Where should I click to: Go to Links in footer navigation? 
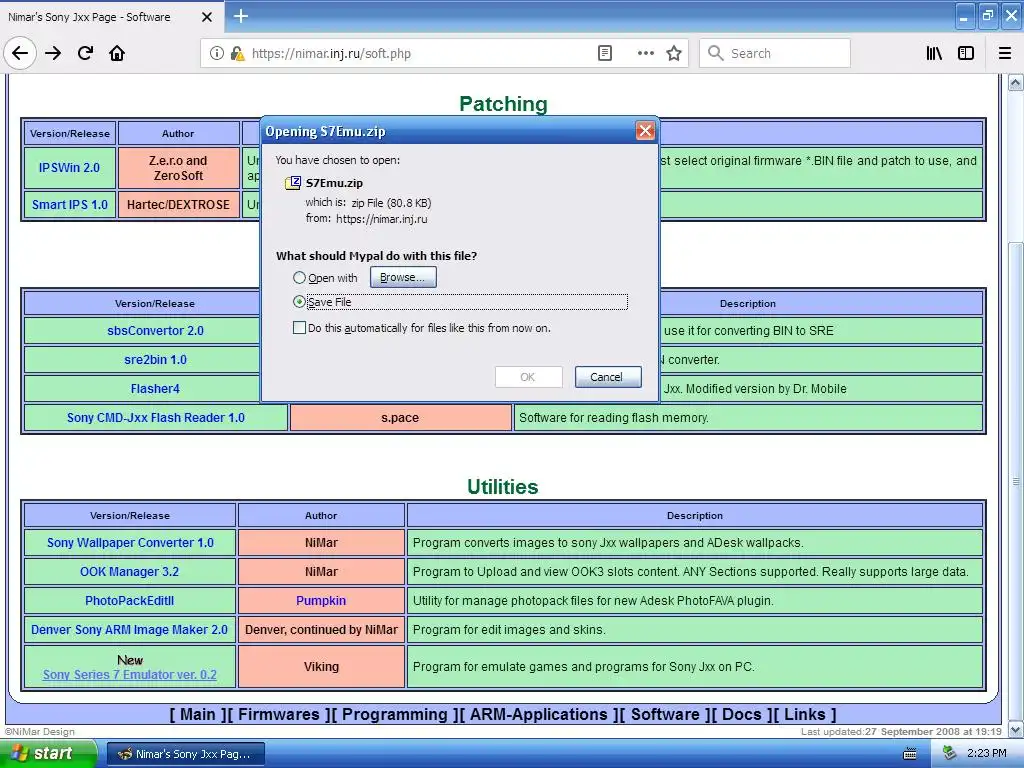coord(805,714)
